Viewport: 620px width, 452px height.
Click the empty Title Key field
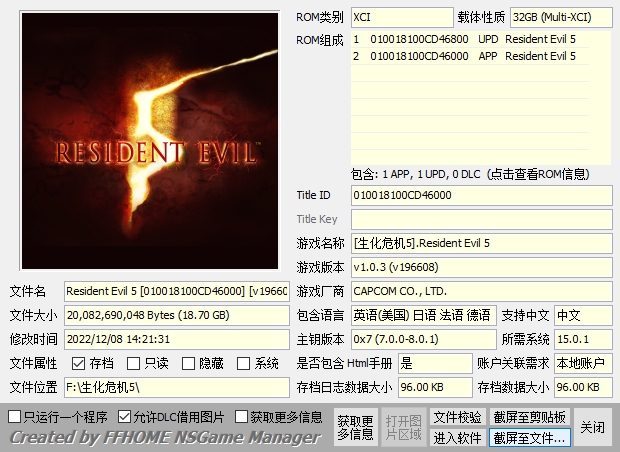pos(481,219)
